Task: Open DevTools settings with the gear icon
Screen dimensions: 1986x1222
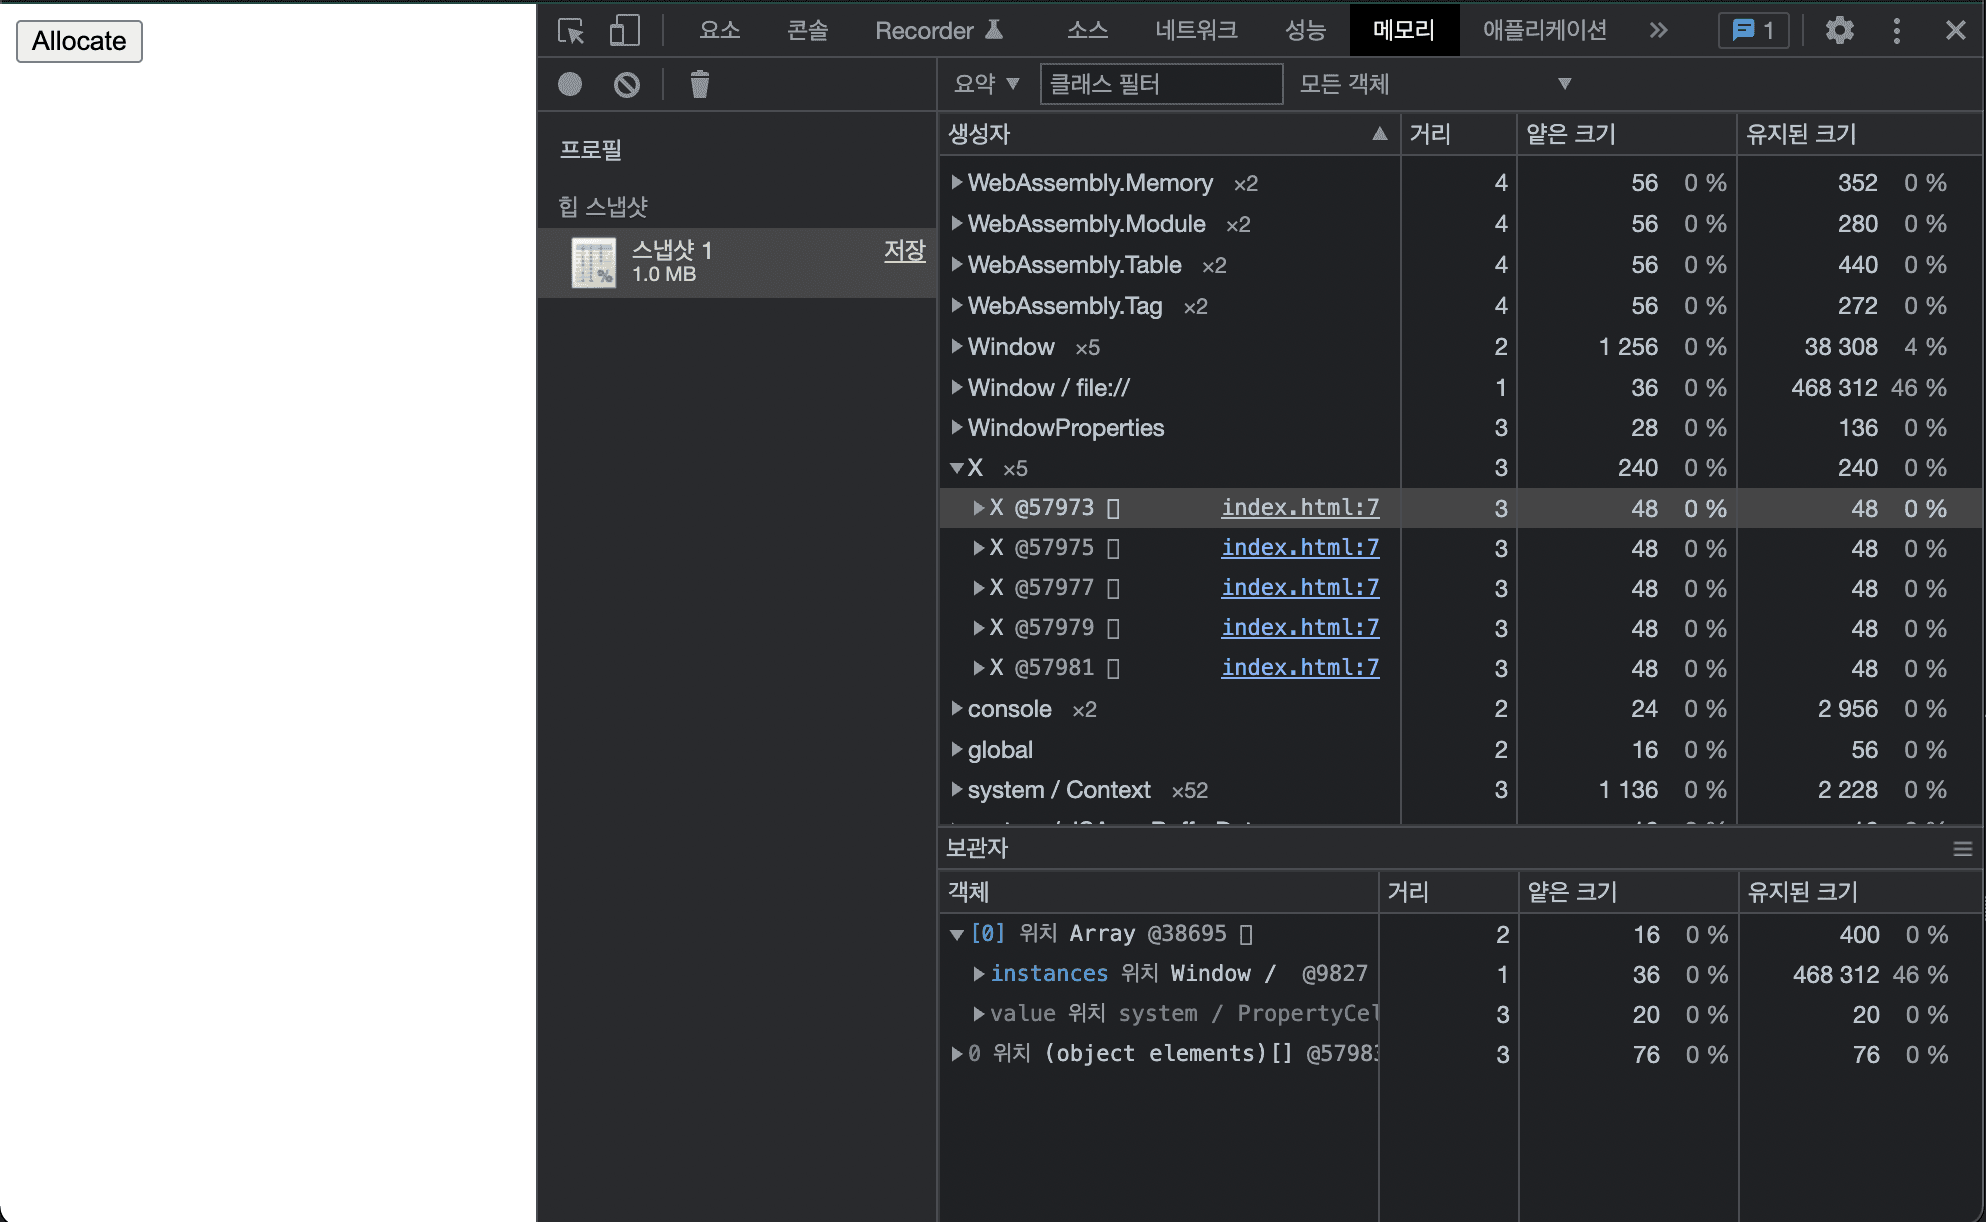Action: pyautogui.click(x=1839, y=30)
